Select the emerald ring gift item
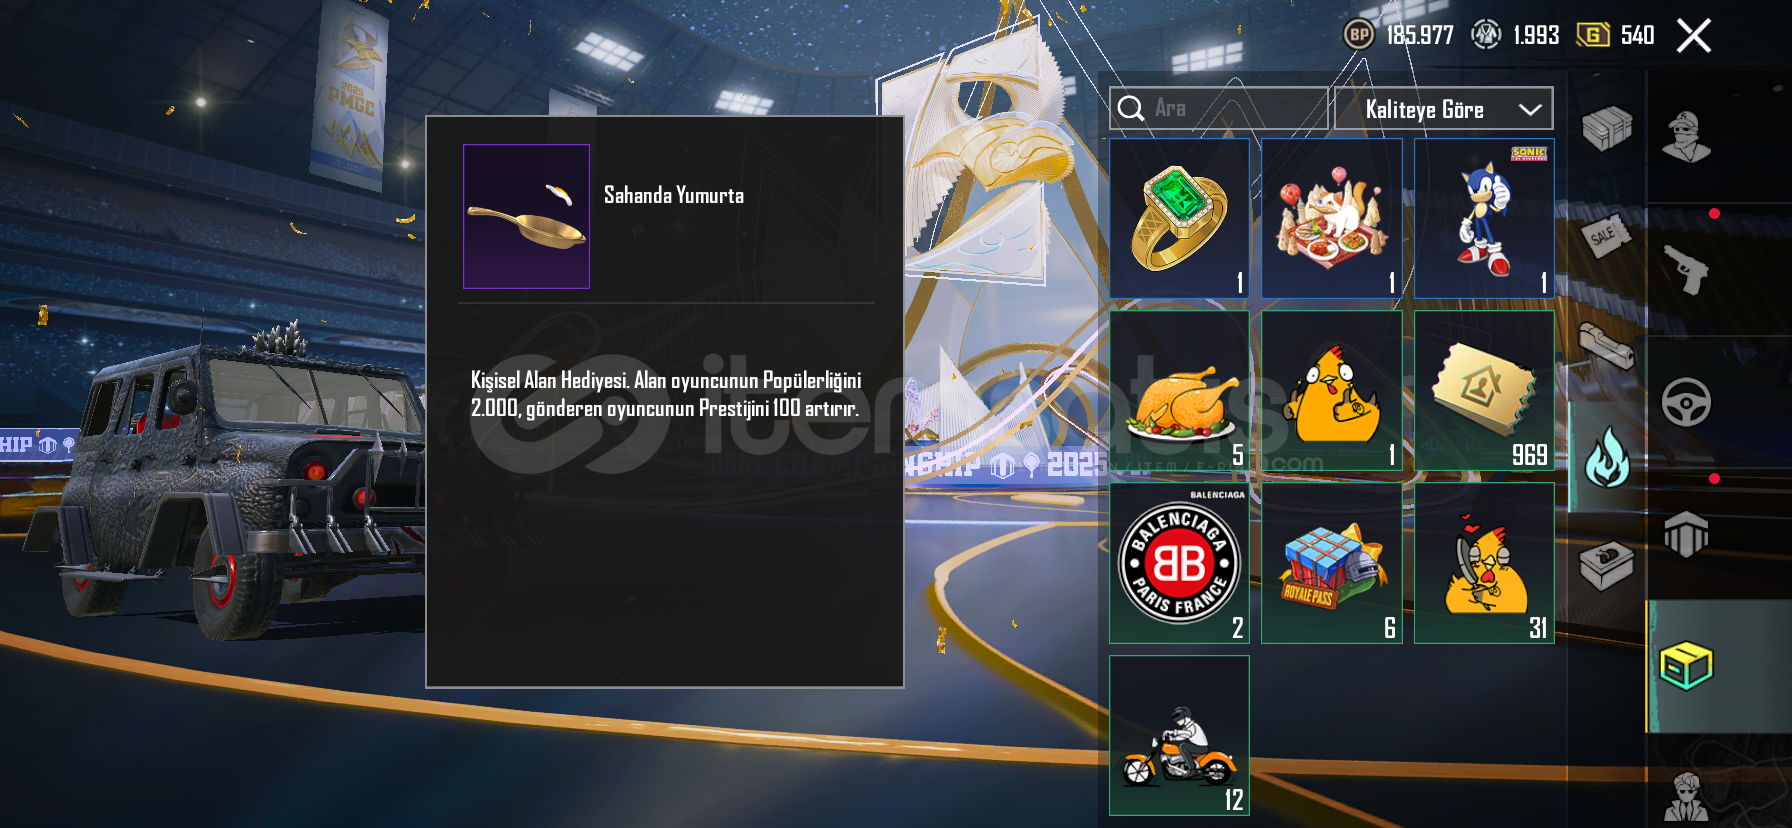Viewport: 1792px width, 828px height. 1179,218
